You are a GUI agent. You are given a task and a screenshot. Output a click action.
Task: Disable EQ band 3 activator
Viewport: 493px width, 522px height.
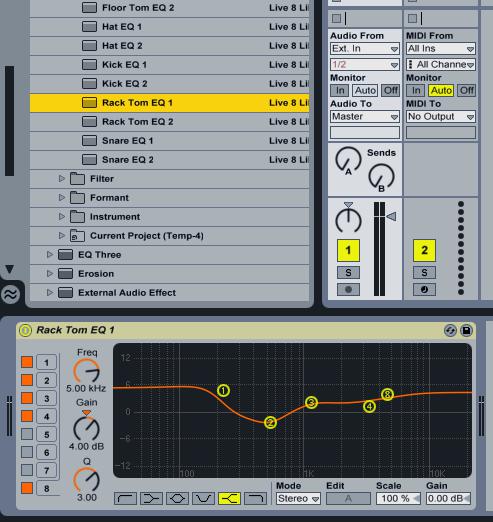[27, 398]
